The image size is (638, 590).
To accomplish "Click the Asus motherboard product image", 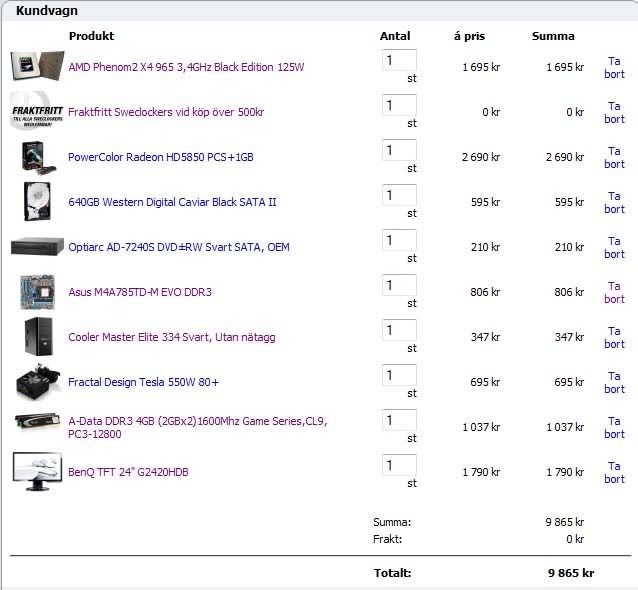I will [x=37, y=292].
